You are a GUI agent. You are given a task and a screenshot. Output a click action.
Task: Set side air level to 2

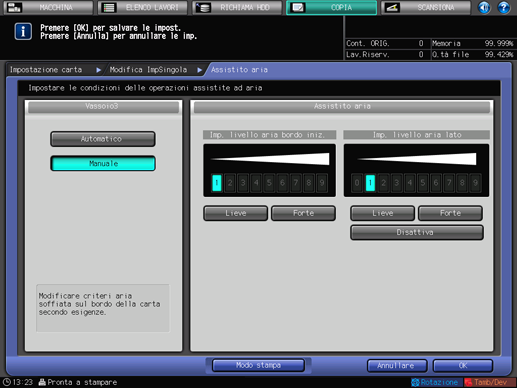(383, 183)
